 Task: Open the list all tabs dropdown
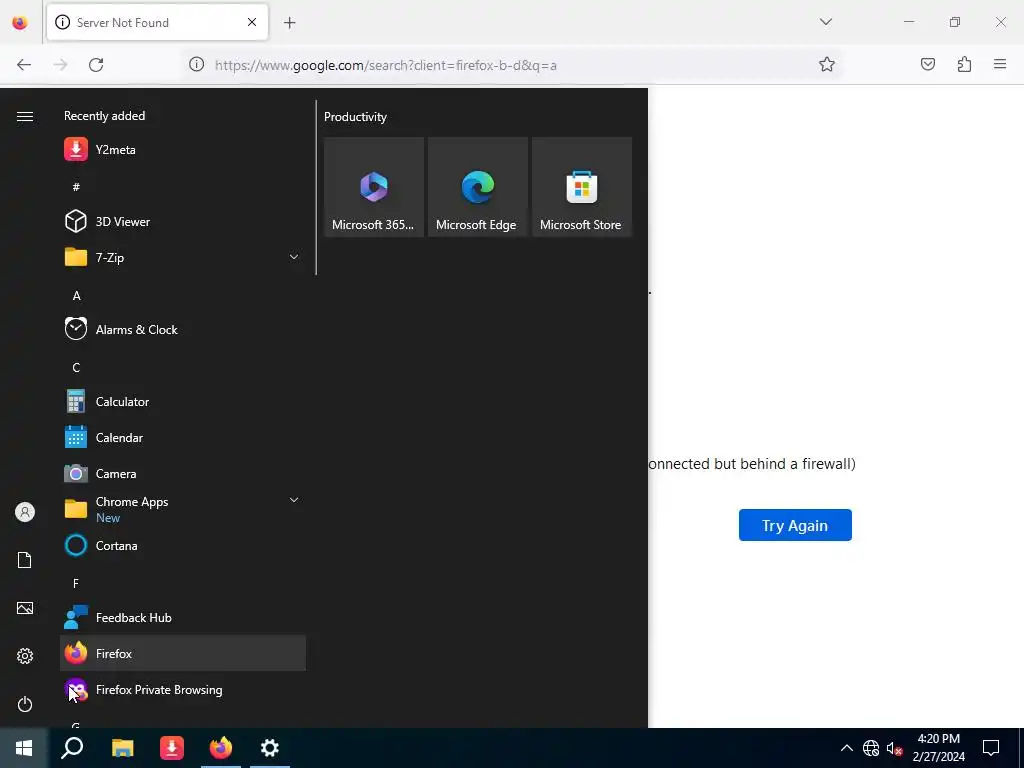pos(825,22)
